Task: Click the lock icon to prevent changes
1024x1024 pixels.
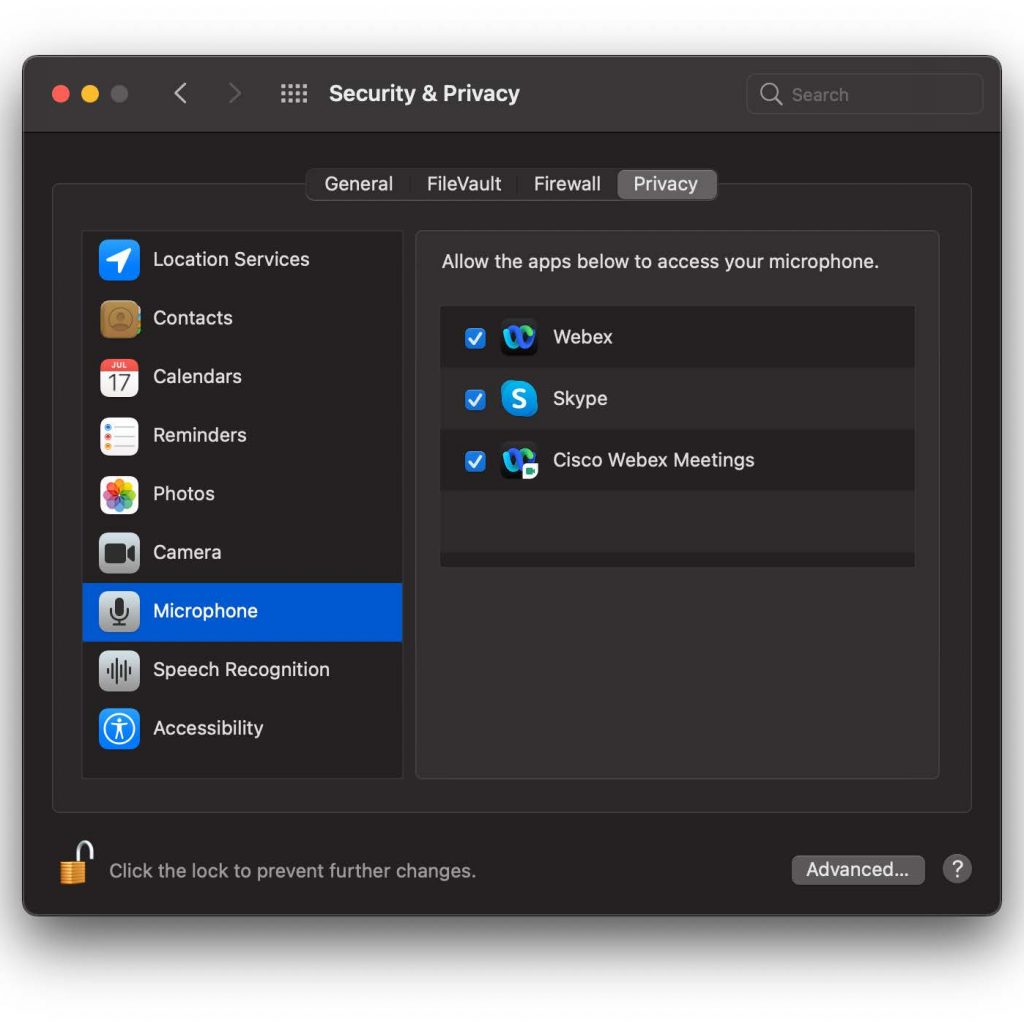Action: 76,863
